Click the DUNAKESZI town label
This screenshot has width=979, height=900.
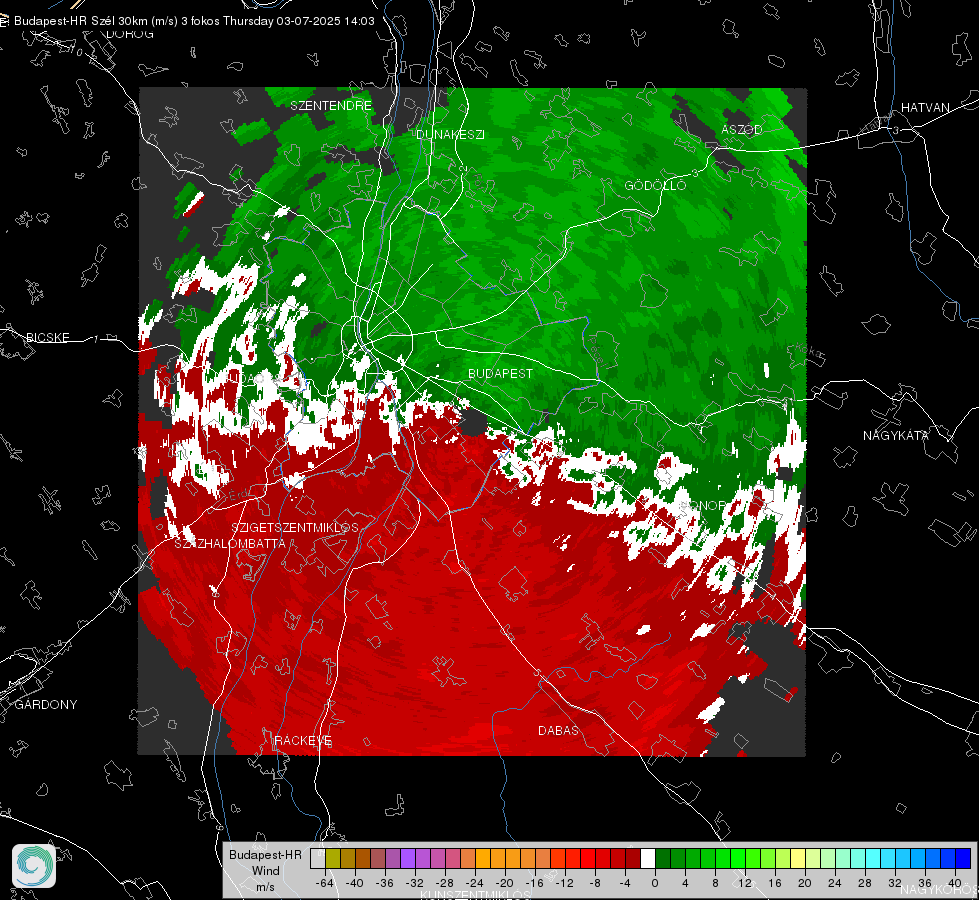pyautogui.click(x=450, y=134)
